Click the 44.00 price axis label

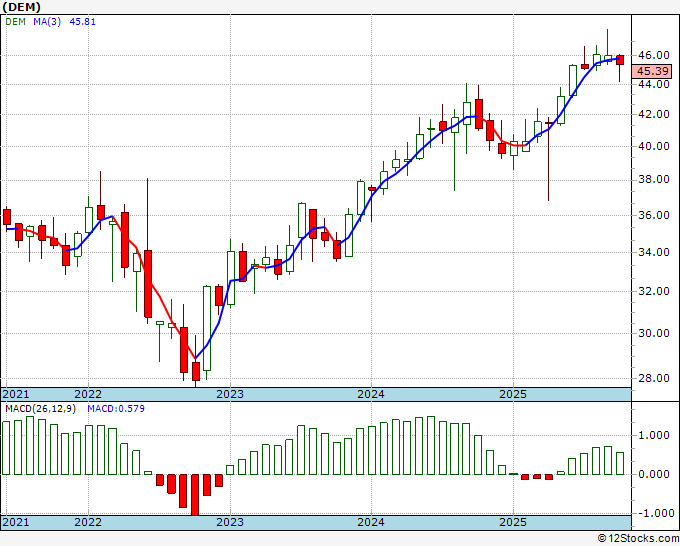(654, 84)
